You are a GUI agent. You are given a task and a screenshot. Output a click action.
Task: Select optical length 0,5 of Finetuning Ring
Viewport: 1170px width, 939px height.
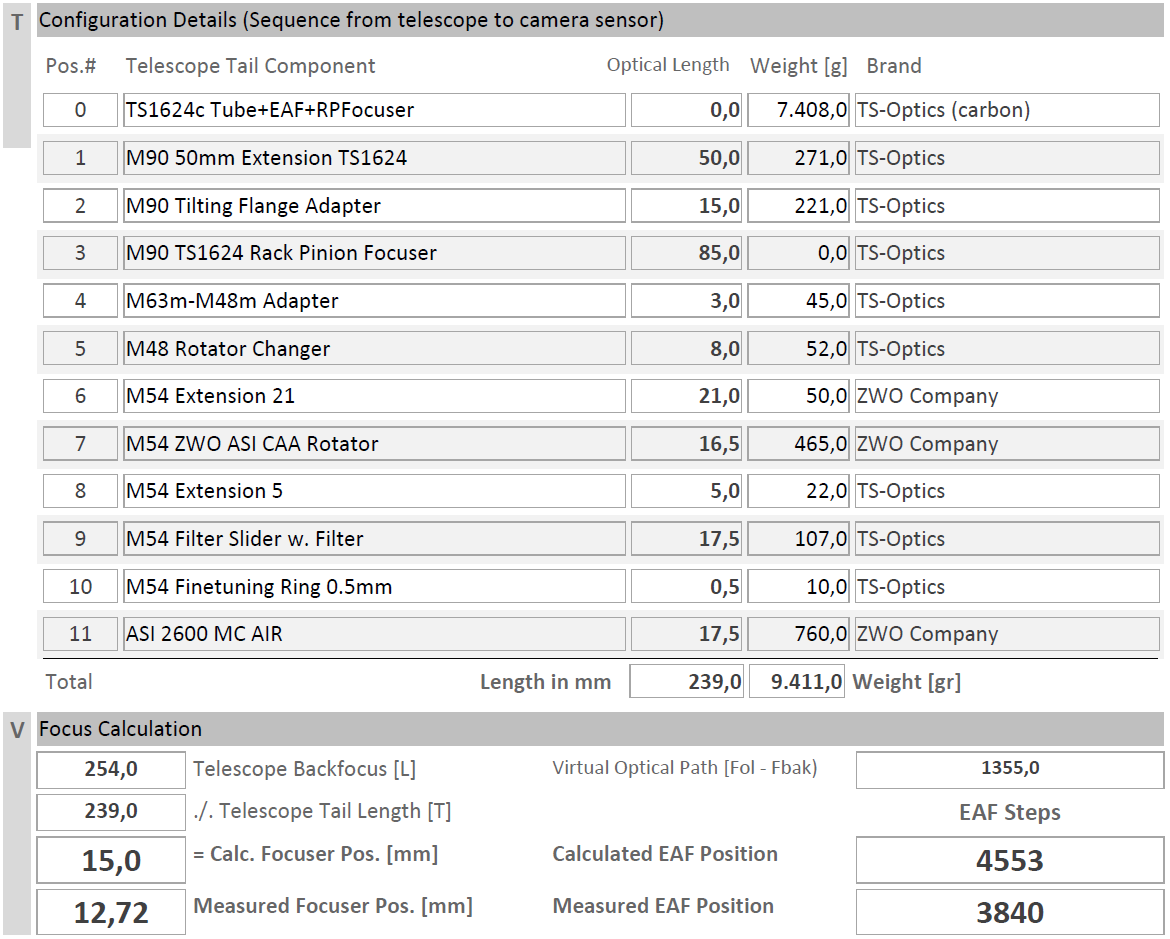click(x=686, y=587)
